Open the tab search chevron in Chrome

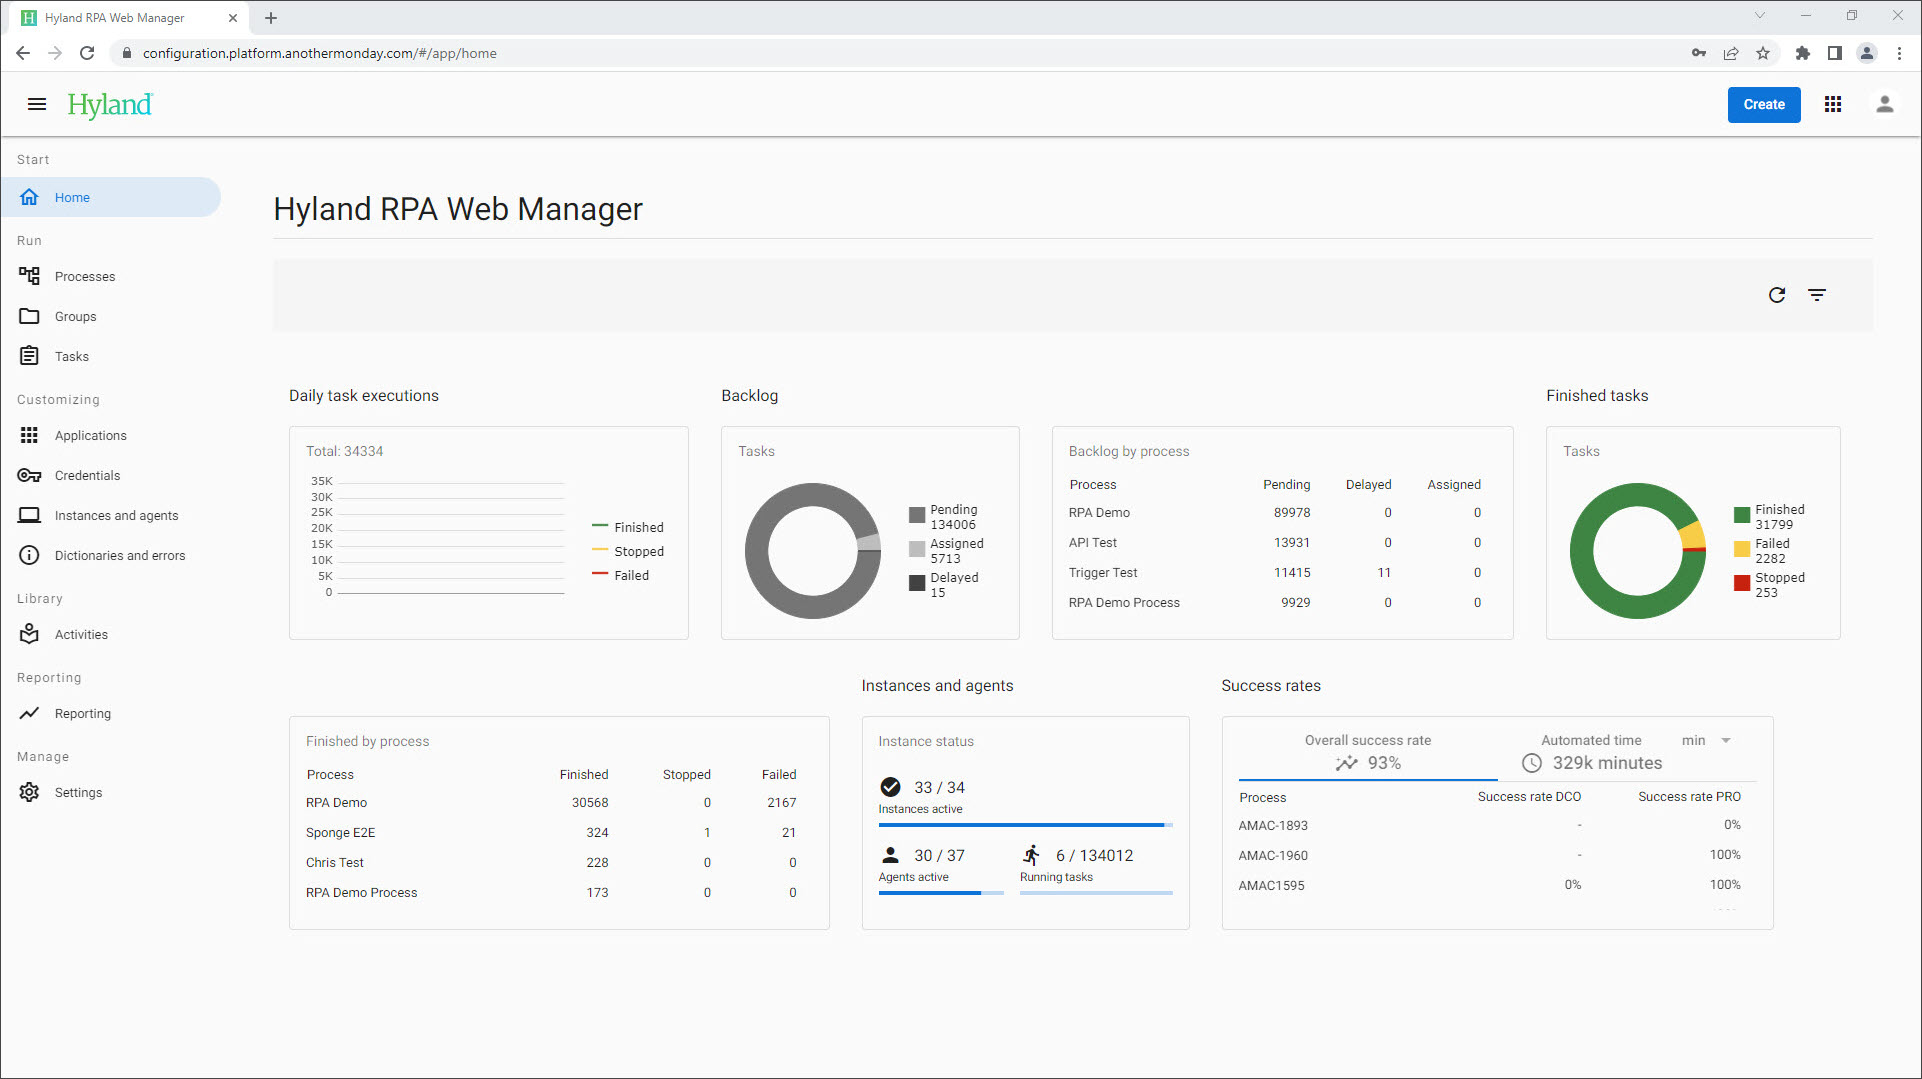coord(1760,15)
